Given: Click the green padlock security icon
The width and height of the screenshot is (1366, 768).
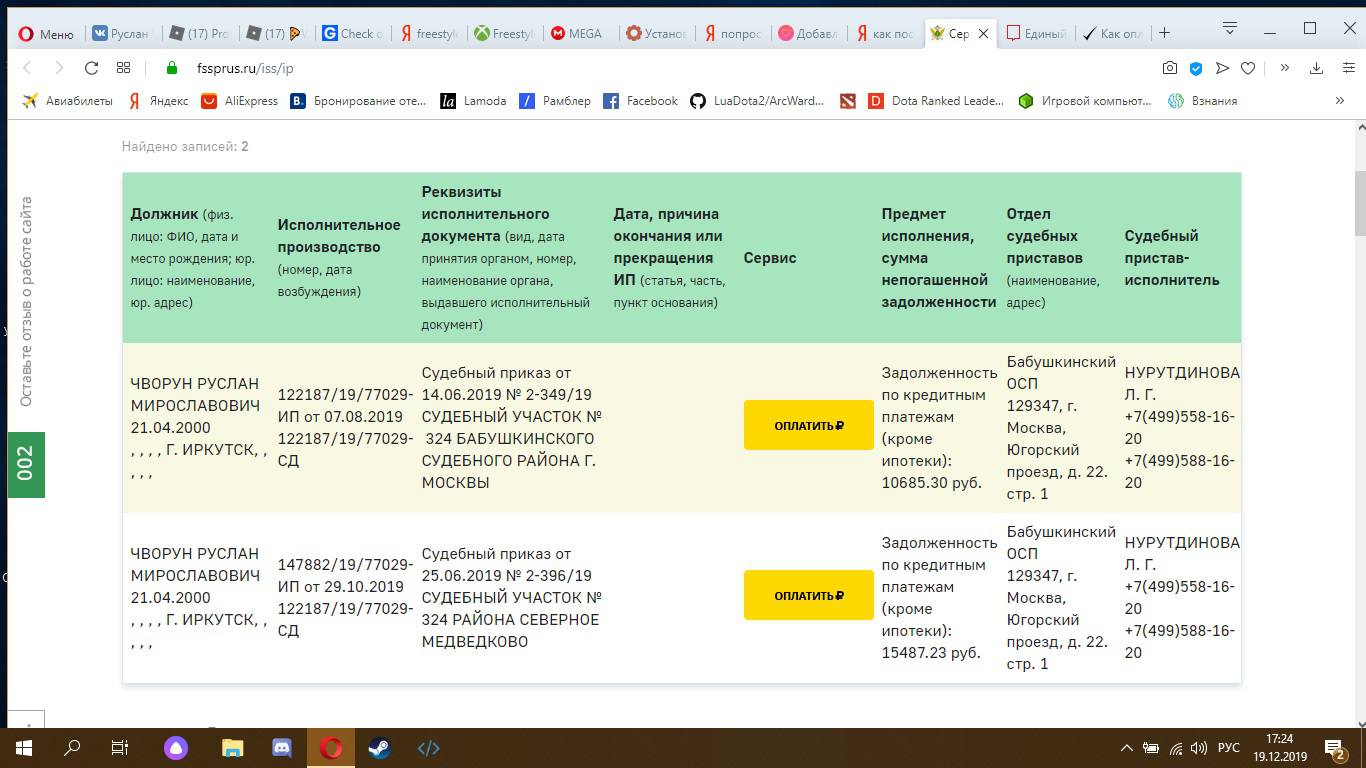Looking at the screenshot, I should [x=171, y=68].
